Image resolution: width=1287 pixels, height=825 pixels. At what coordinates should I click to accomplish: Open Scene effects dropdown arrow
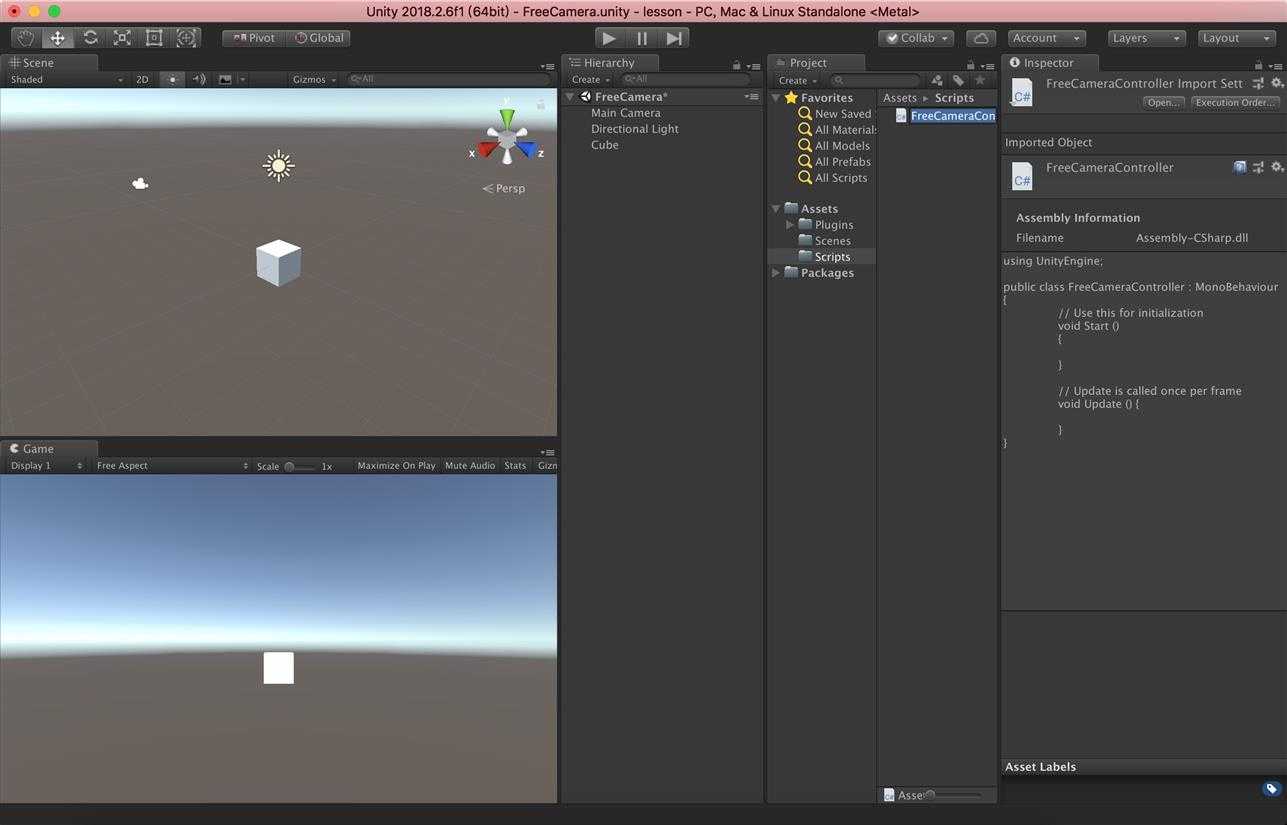tap(242, 79)
